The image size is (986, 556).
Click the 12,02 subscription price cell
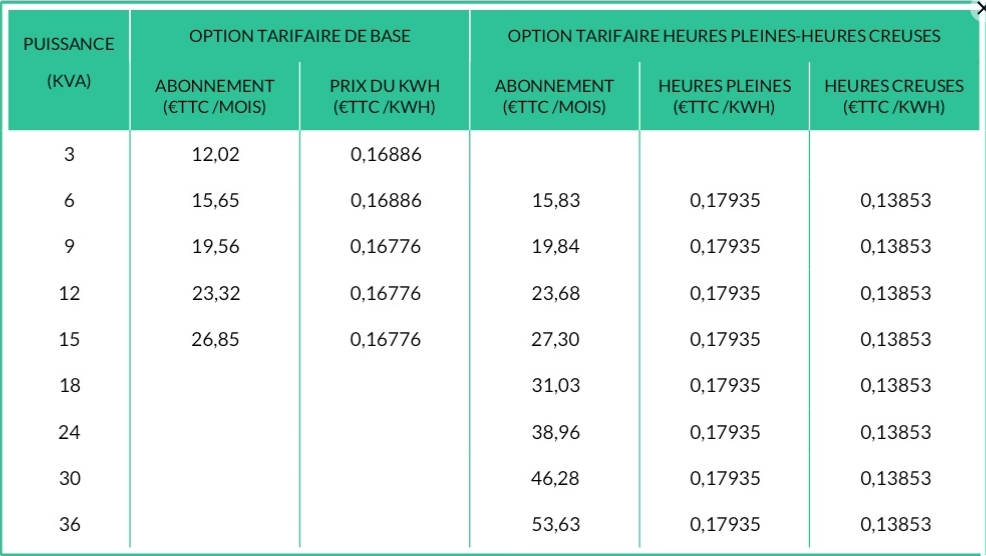tap(215, 155)
